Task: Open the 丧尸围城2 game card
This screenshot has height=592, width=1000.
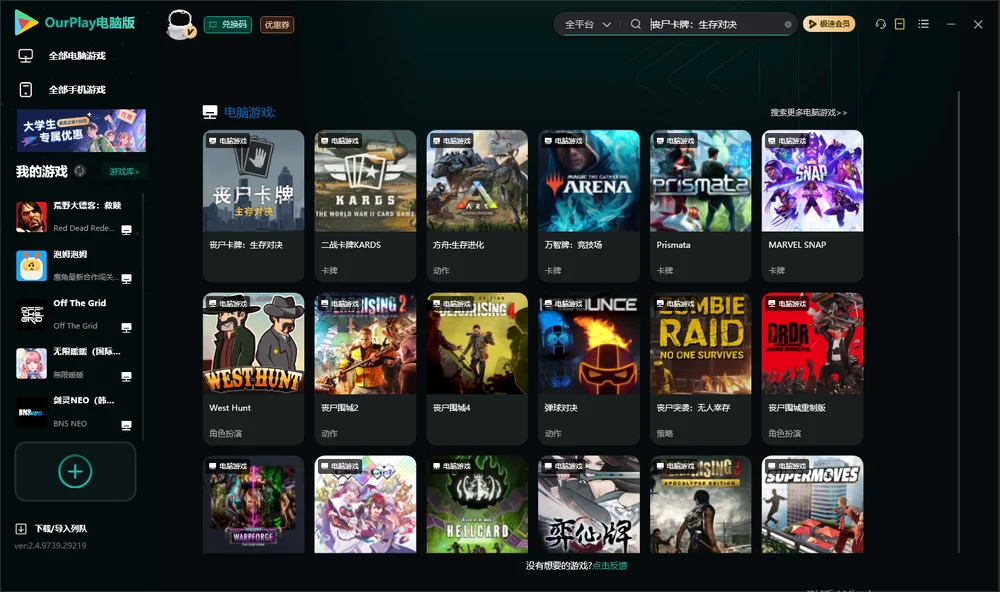Action: coord(365,368)
